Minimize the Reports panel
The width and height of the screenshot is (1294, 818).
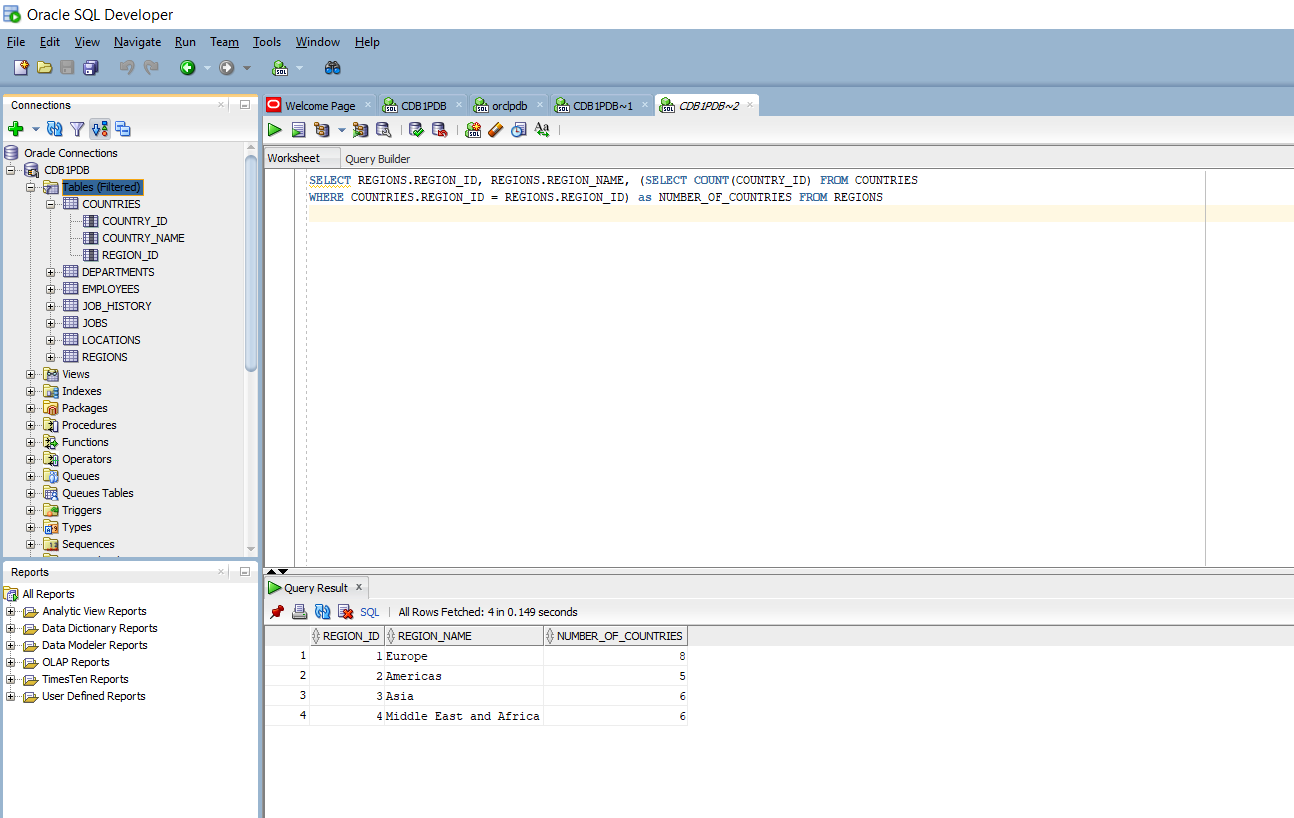(245, 572)
